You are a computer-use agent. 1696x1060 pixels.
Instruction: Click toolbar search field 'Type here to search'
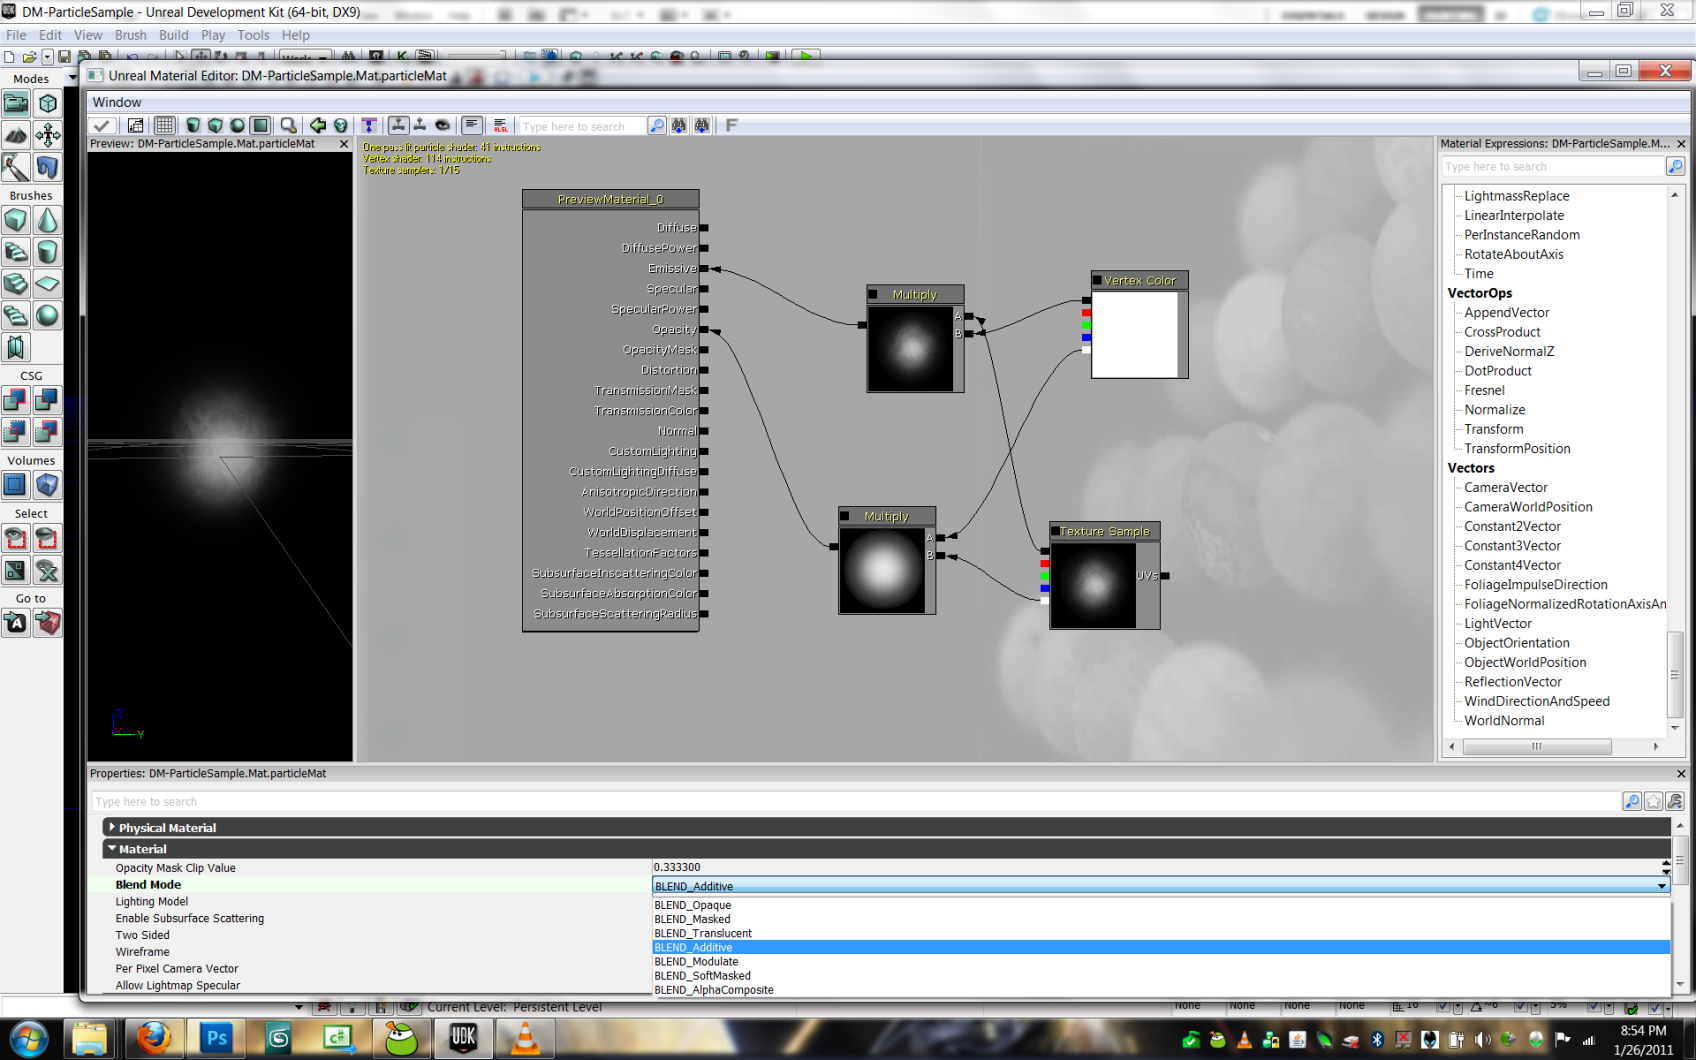[582, 126]
